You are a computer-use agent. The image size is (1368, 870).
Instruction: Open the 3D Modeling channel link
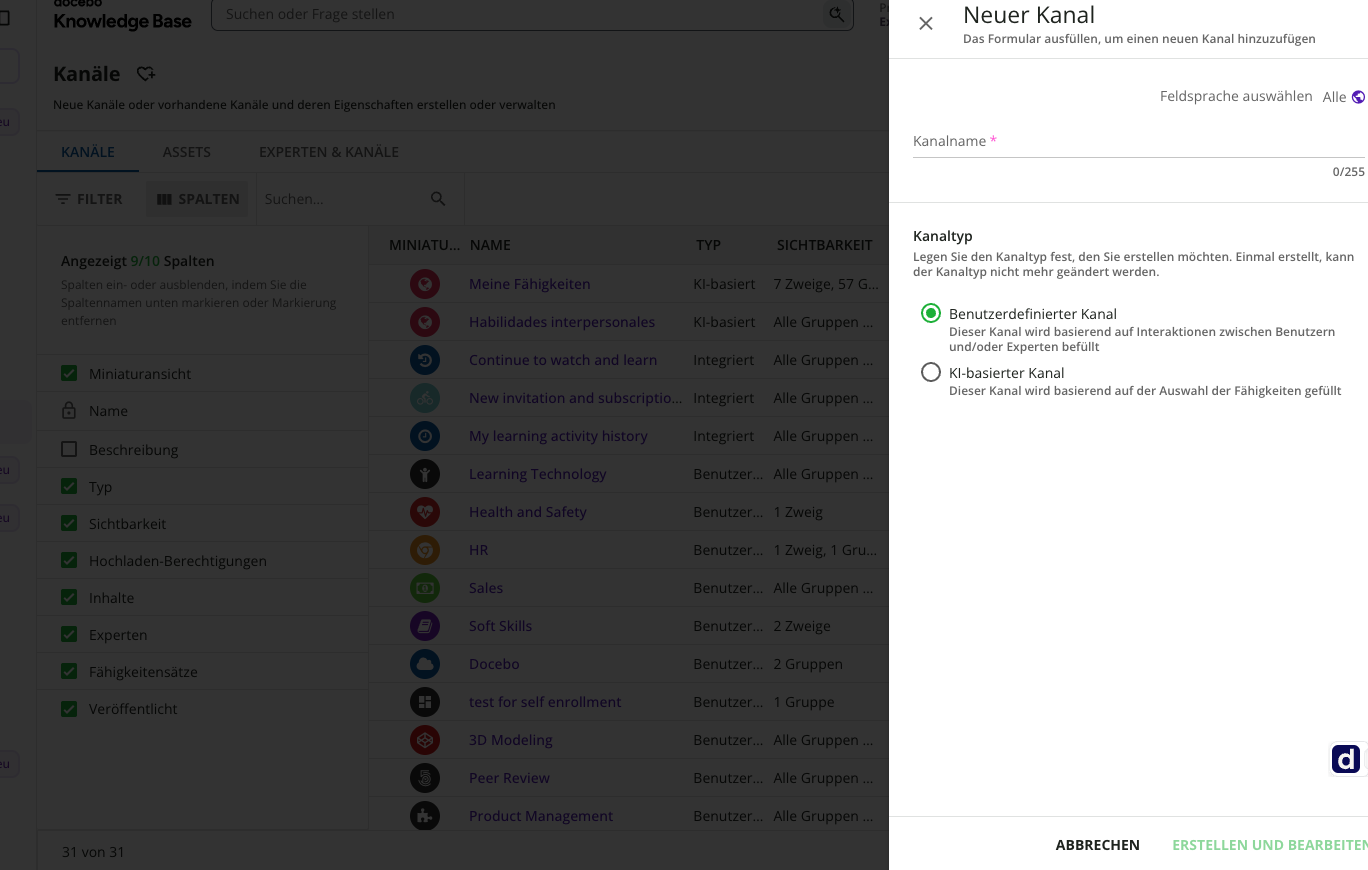pos(511,740)
